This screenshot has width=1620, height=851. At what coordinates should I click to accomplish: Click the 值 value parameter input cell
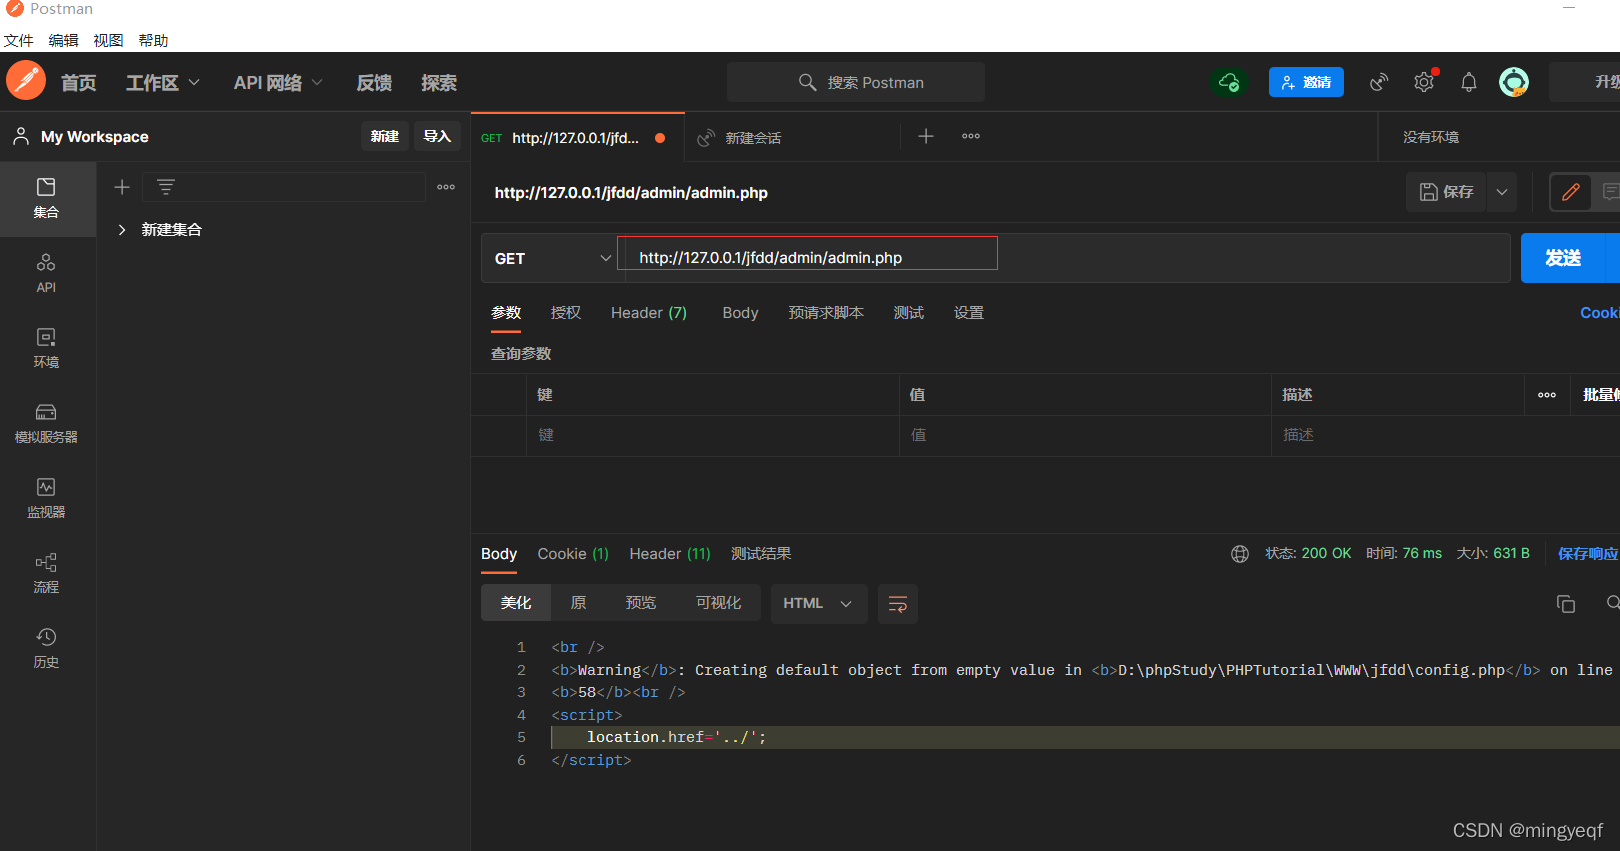(1085, 435)
